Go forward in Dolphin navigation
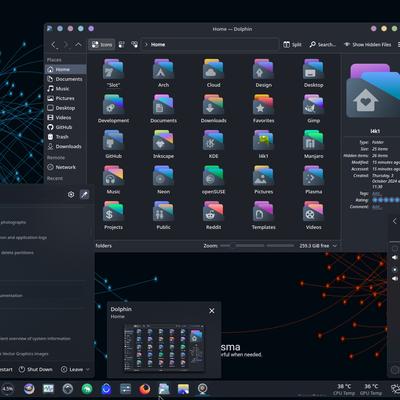 (66, 45)
